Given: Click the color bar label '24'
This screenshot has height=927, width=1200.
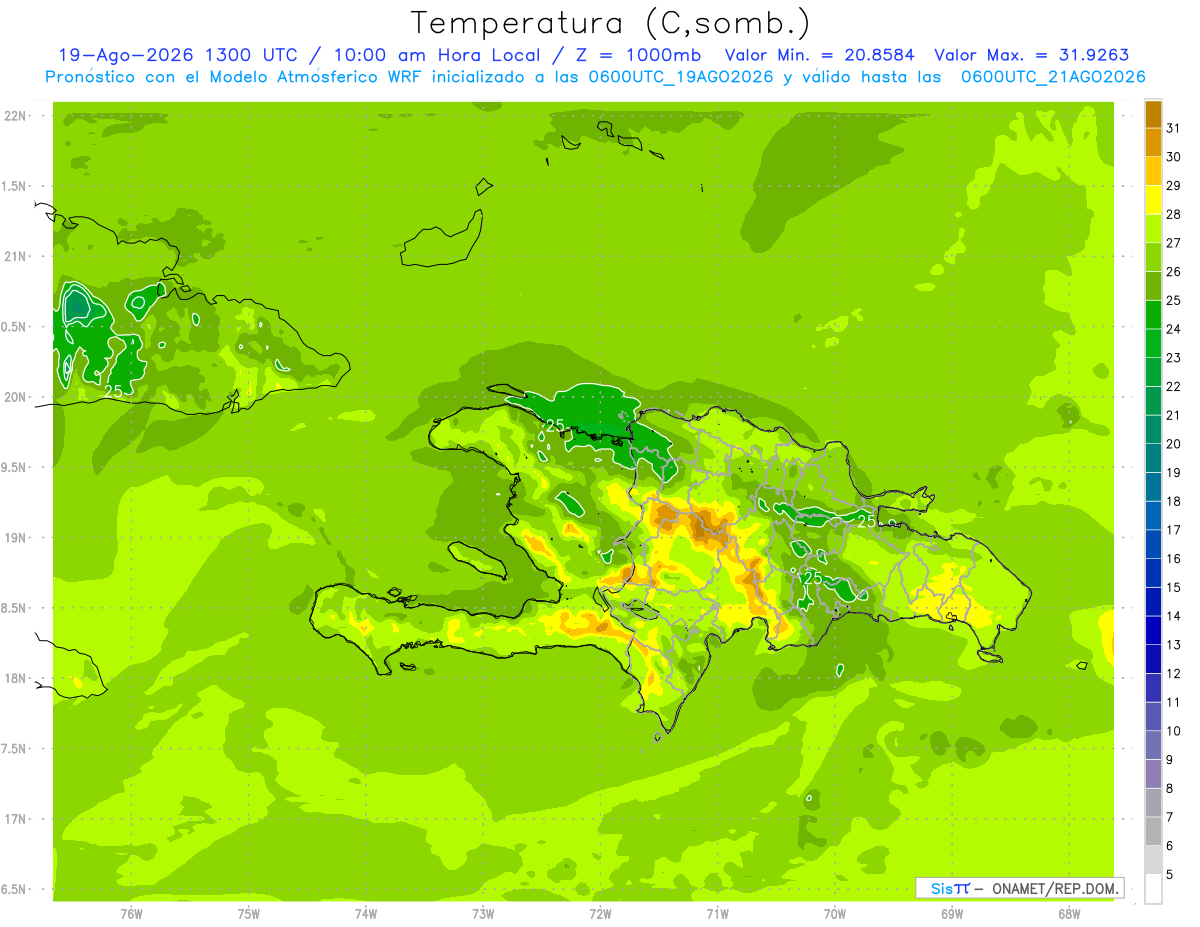Looking at the screenshot, I should click(x=1174, y=329).
